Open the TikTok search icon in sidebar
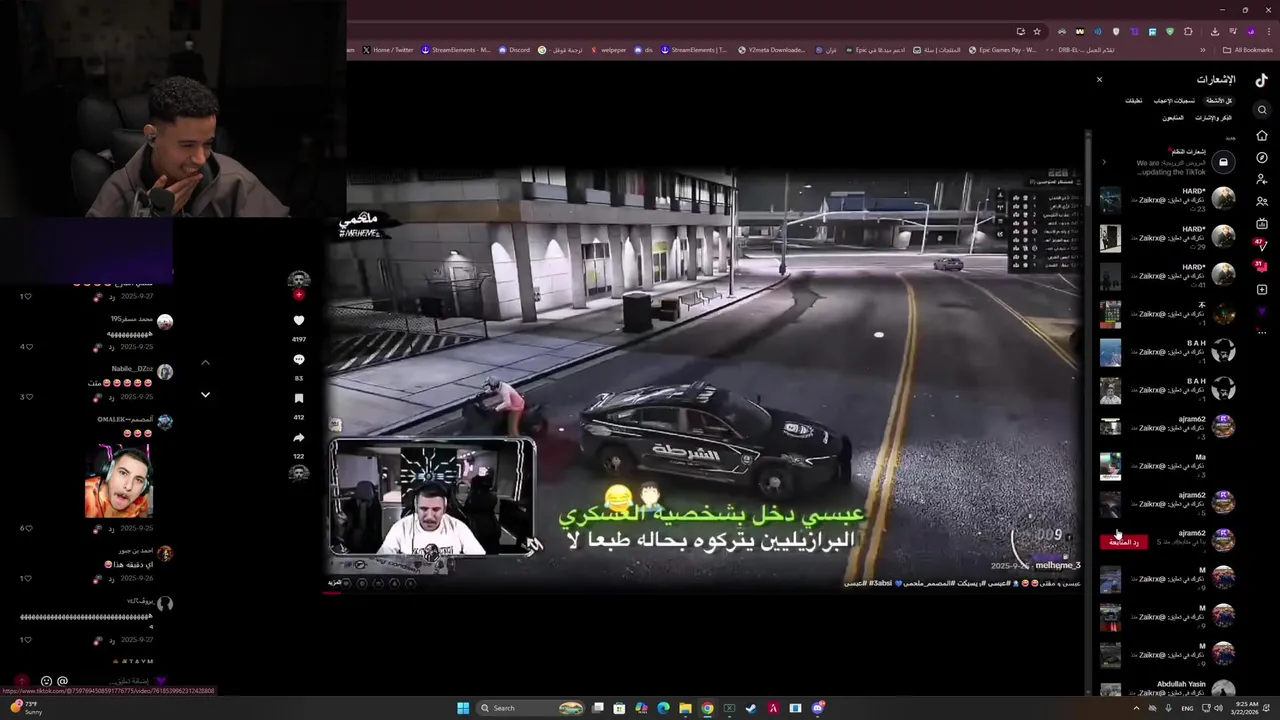The width and height of the screenshot is (1280, 720). [1262, 110]
